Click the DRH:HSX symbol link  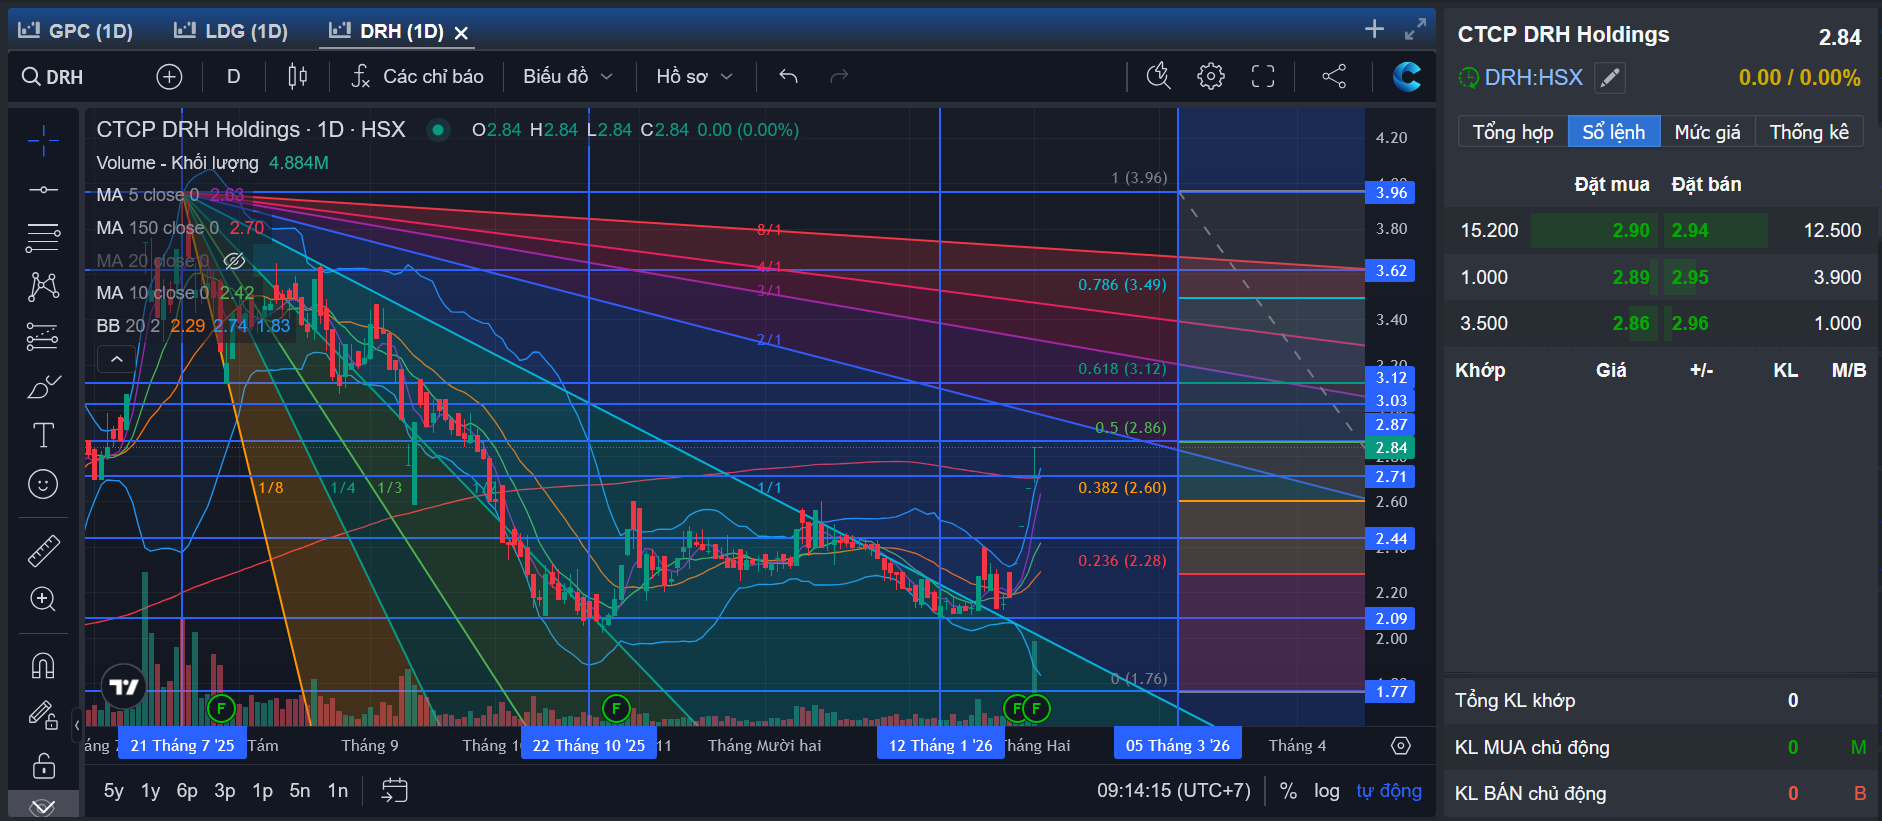pos(1533,78)
